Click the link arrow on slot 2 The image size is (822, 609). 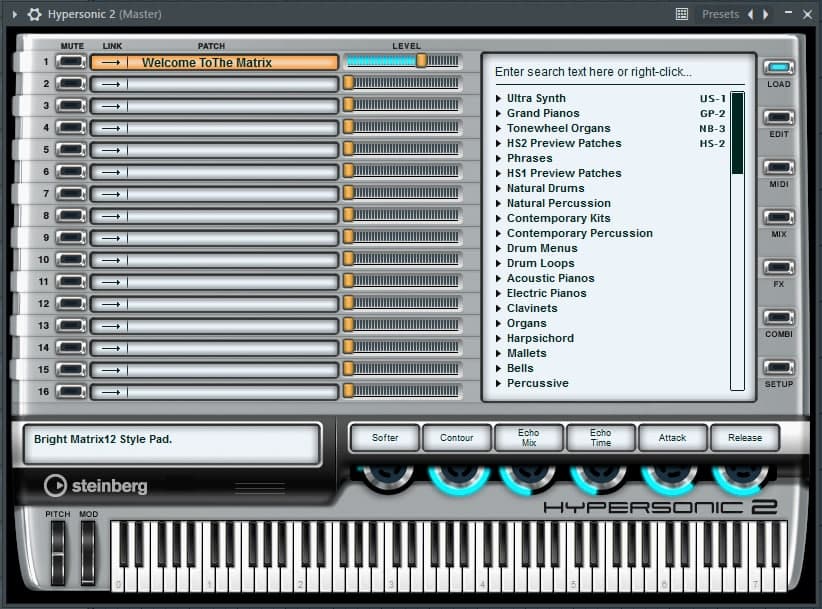click(x=110, y=84)
